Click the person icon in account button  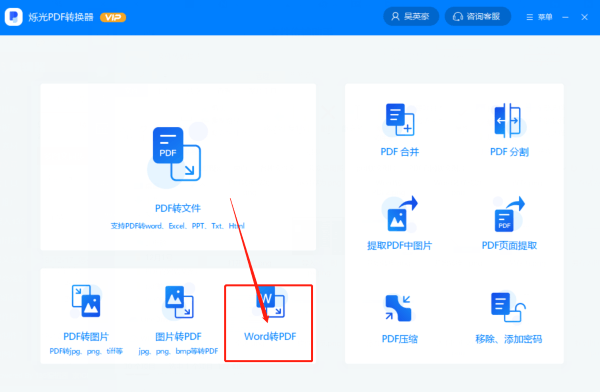(395, 16)
